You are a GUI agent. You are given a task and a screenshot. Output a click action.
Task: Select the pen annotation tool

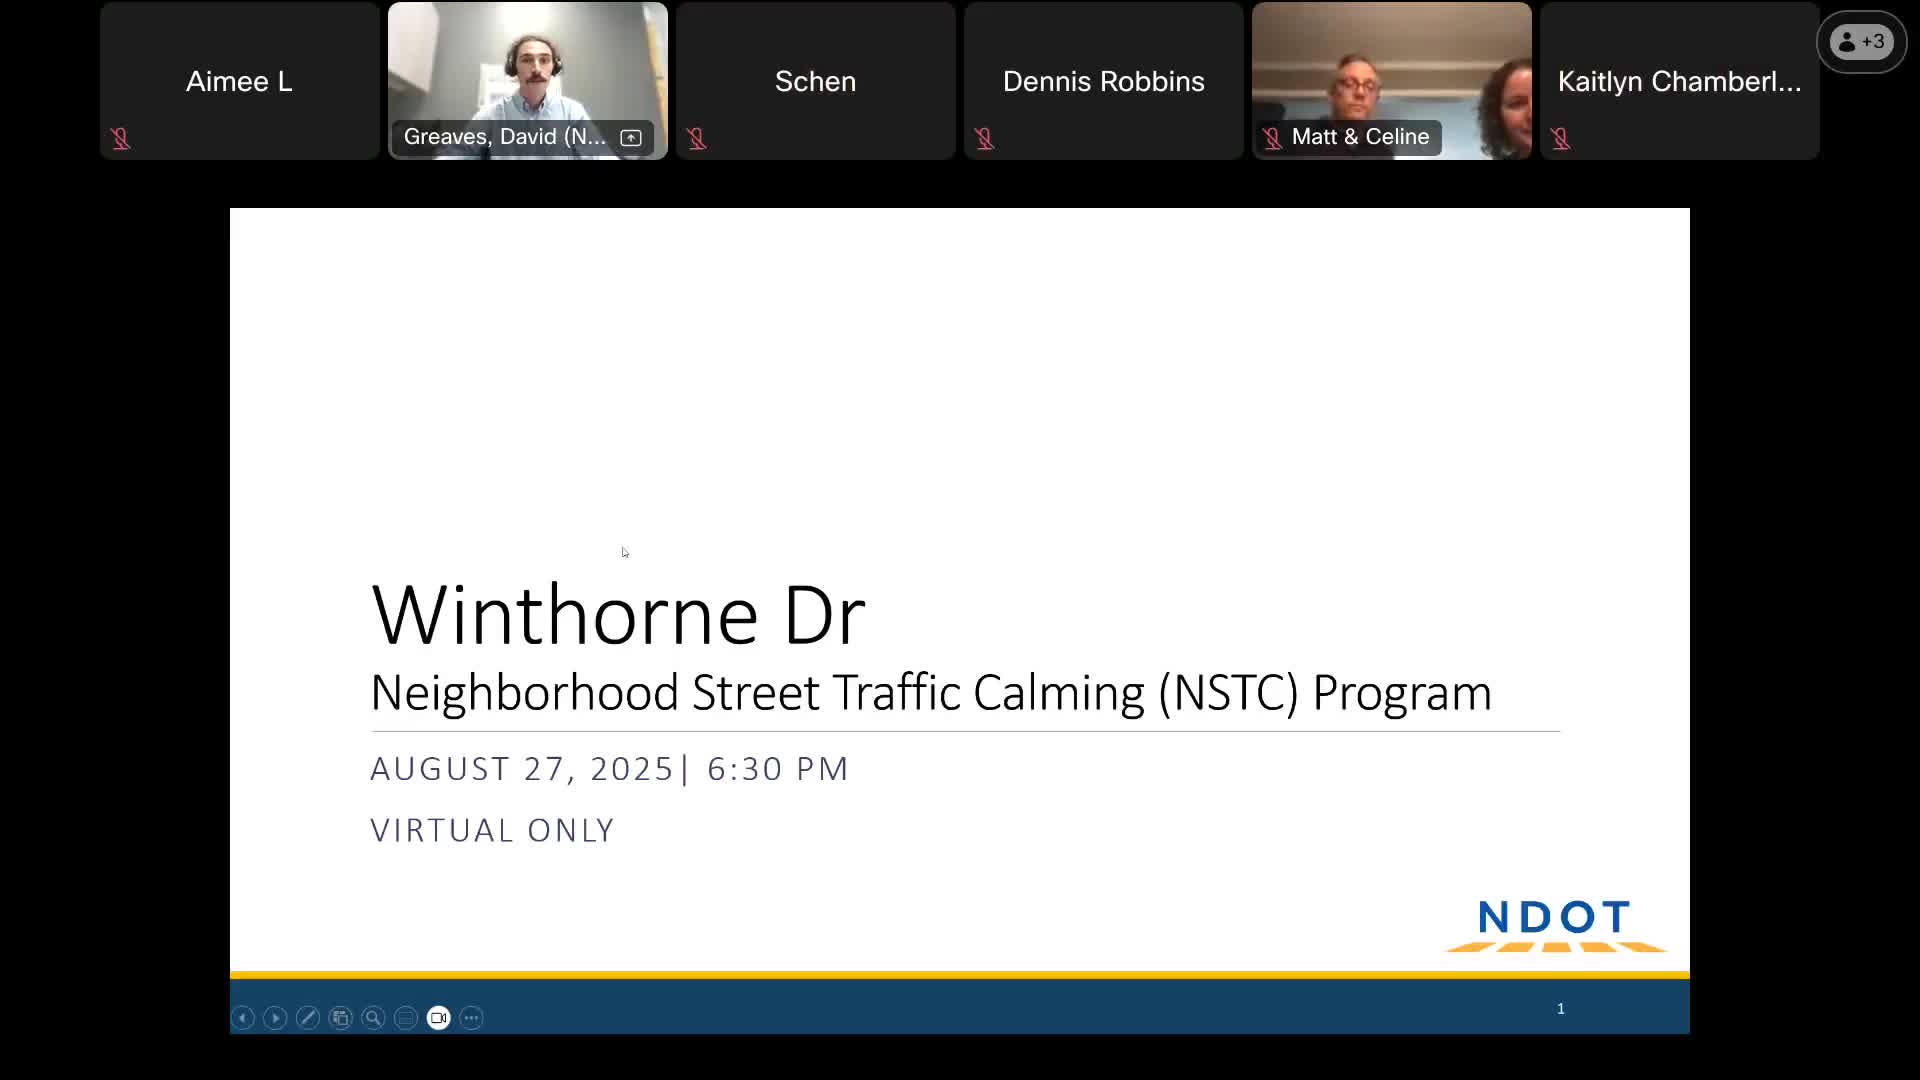(x=308, y=1018)
